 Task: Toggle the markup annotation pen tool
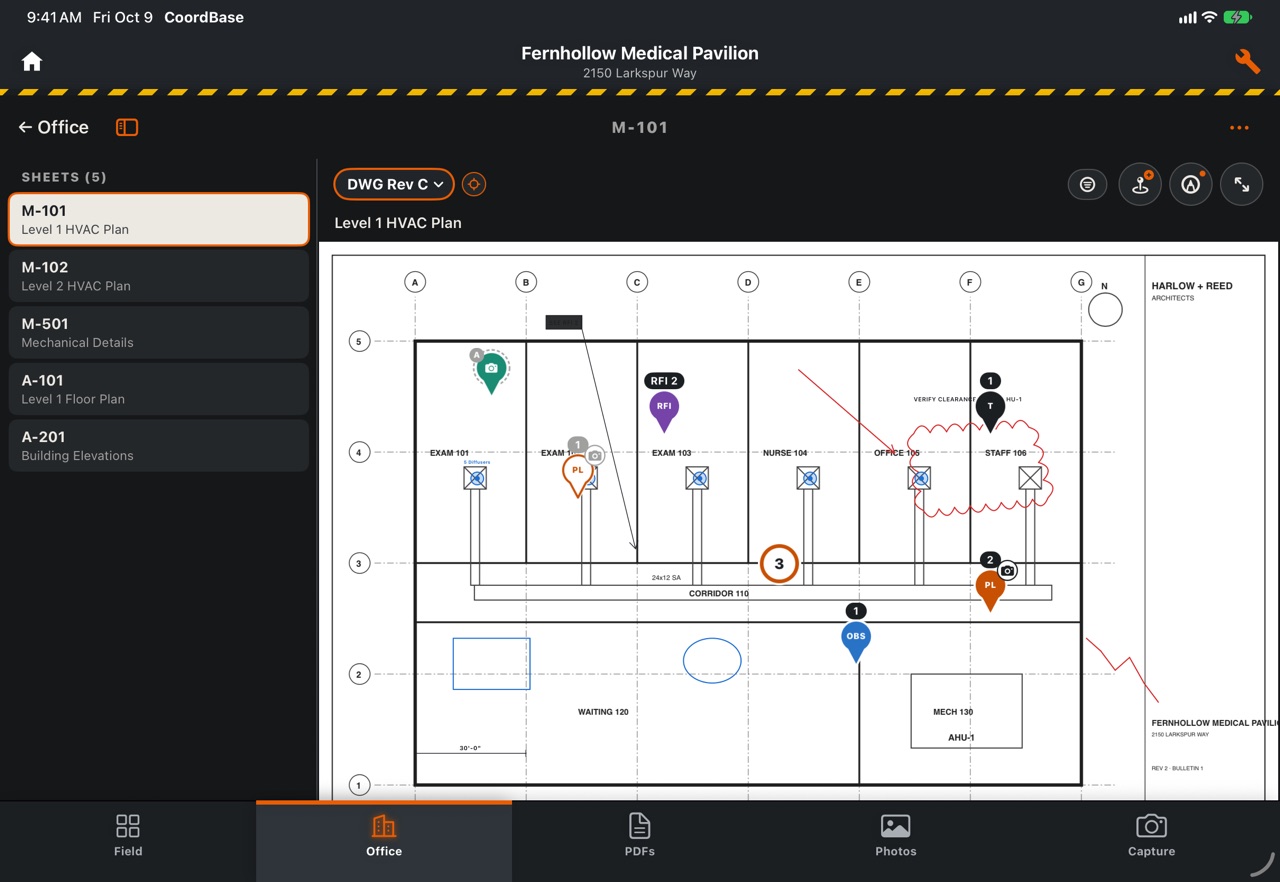coord(1190,185)
